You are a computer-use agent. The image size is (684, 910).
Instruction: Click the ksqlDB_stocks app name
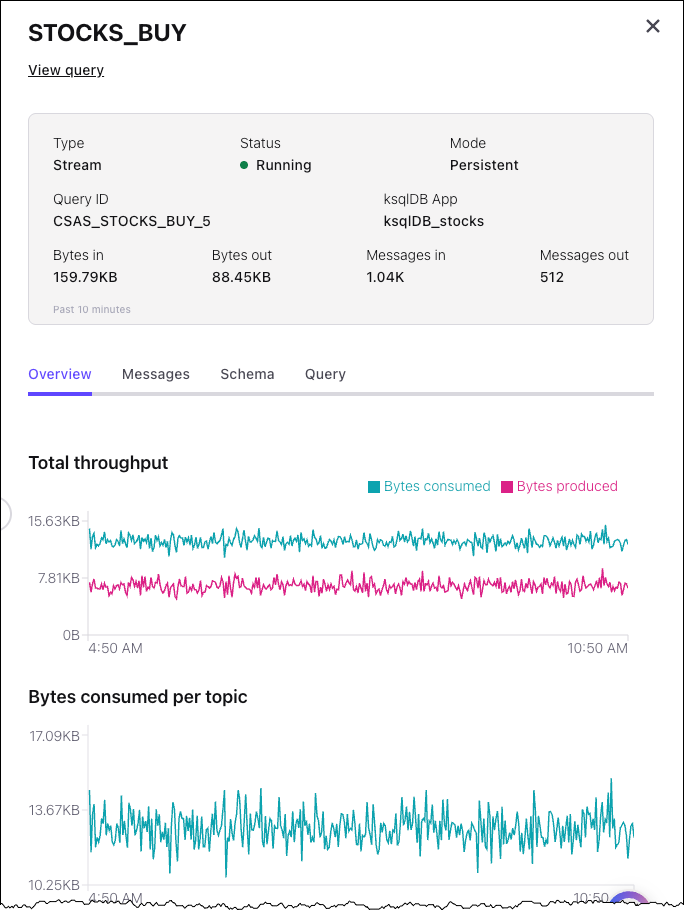pyautogui.click(x=434, y=221)
